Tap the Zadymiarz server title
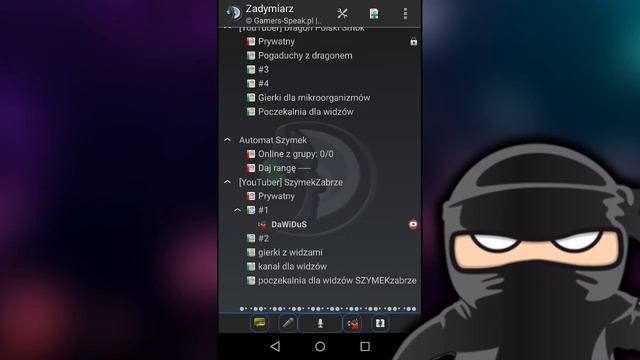Viewport: 640px width, 360px height. (269, 9)
